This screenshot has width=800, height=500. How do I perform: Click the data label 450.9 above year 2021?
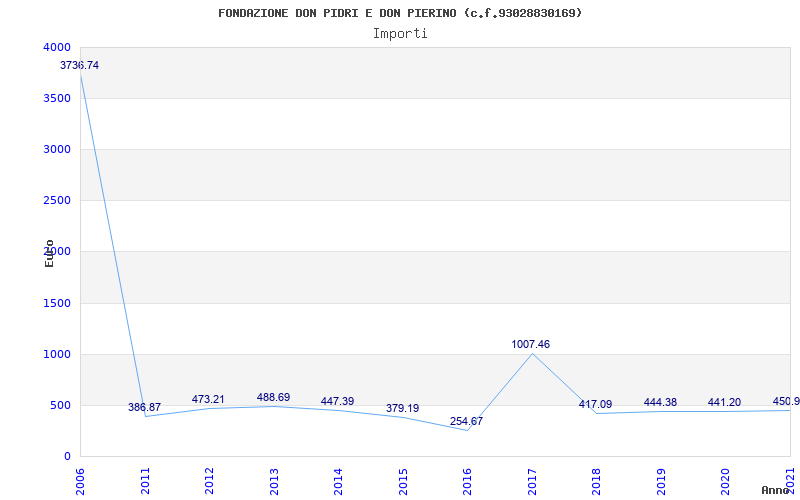point(786,401)
